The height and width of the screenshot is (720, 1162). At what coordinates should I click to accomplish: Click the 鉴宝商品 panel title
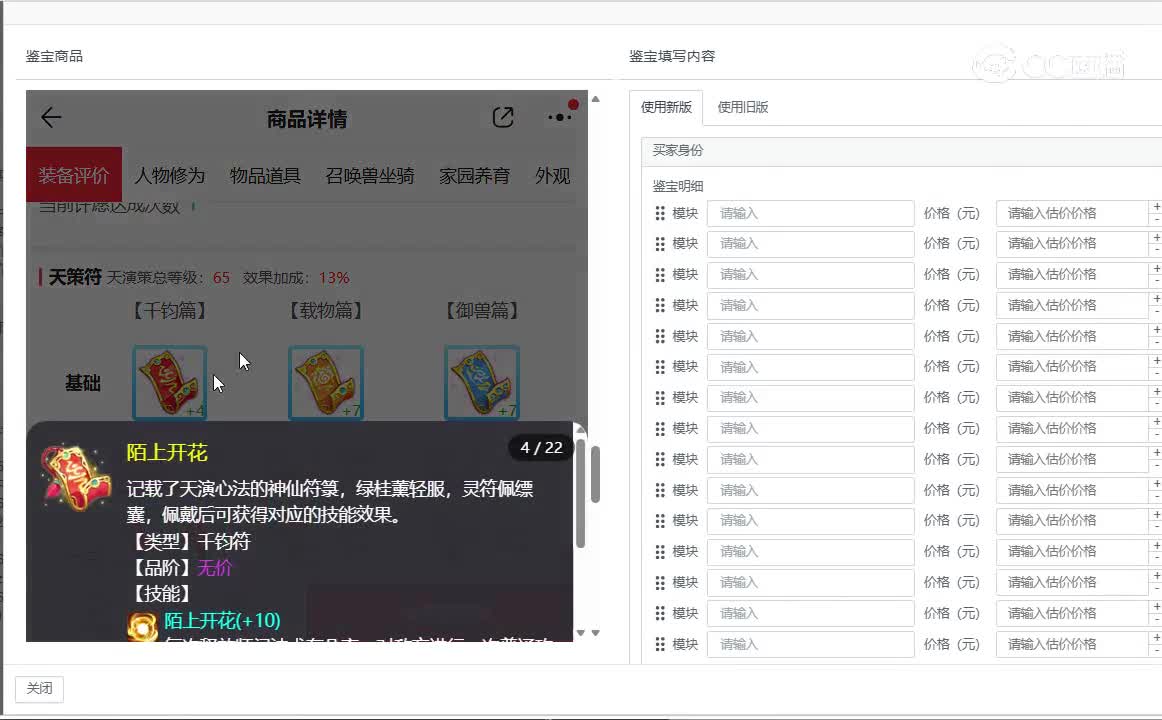pos(54,56)
